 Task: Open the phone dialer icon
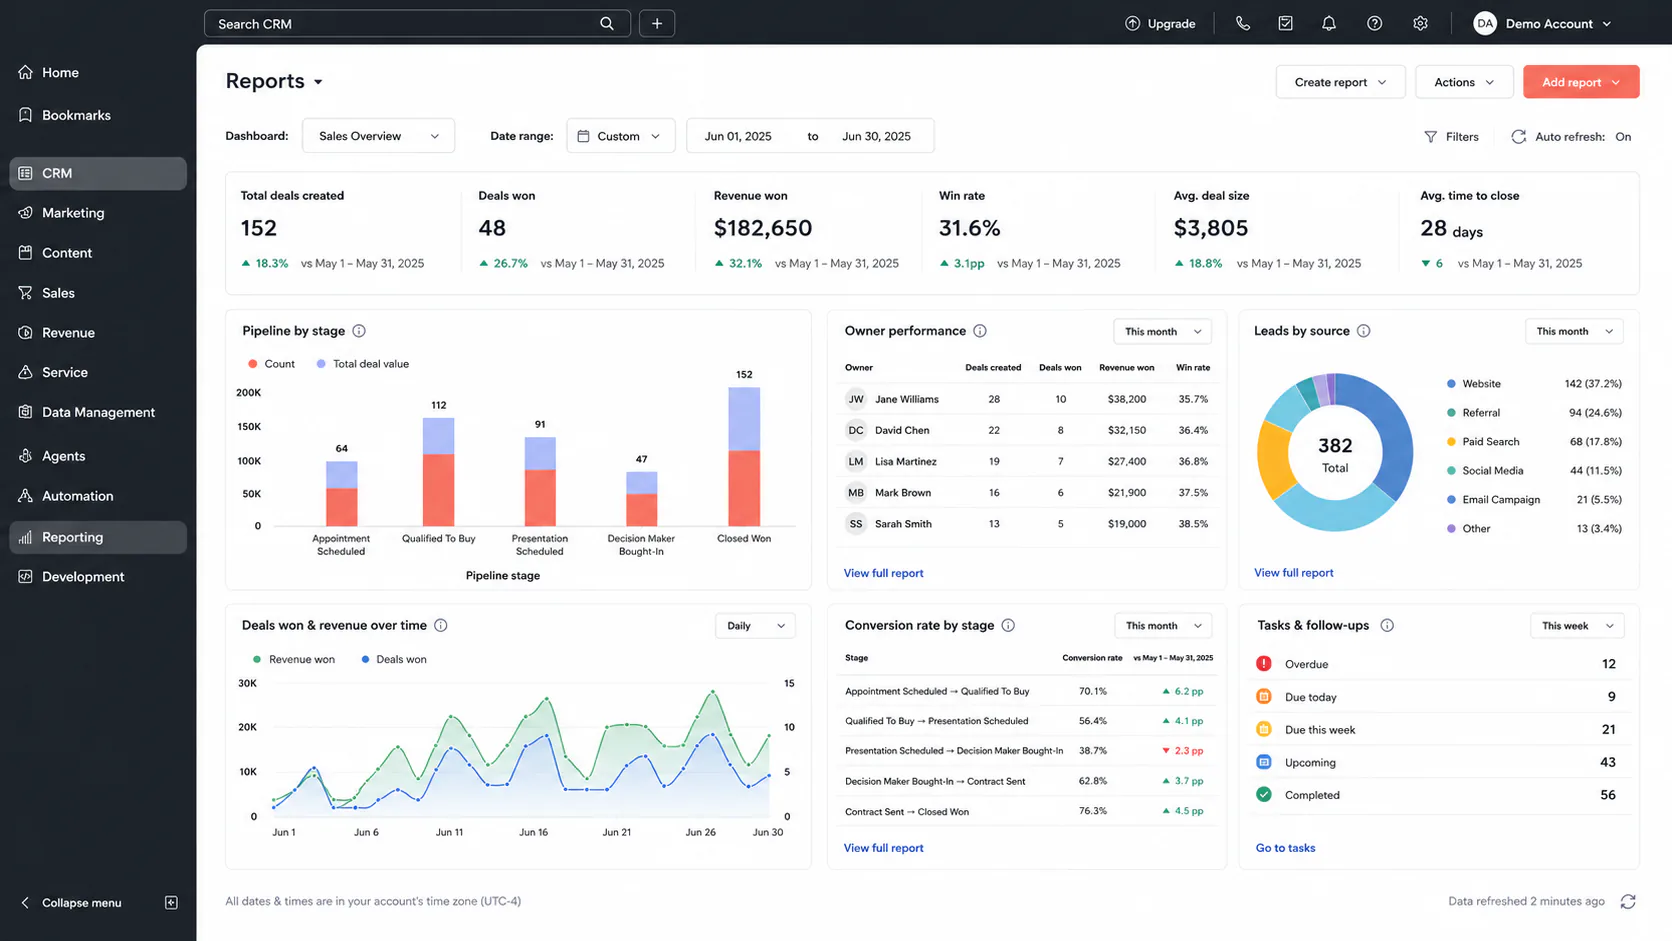[1242, 23]
